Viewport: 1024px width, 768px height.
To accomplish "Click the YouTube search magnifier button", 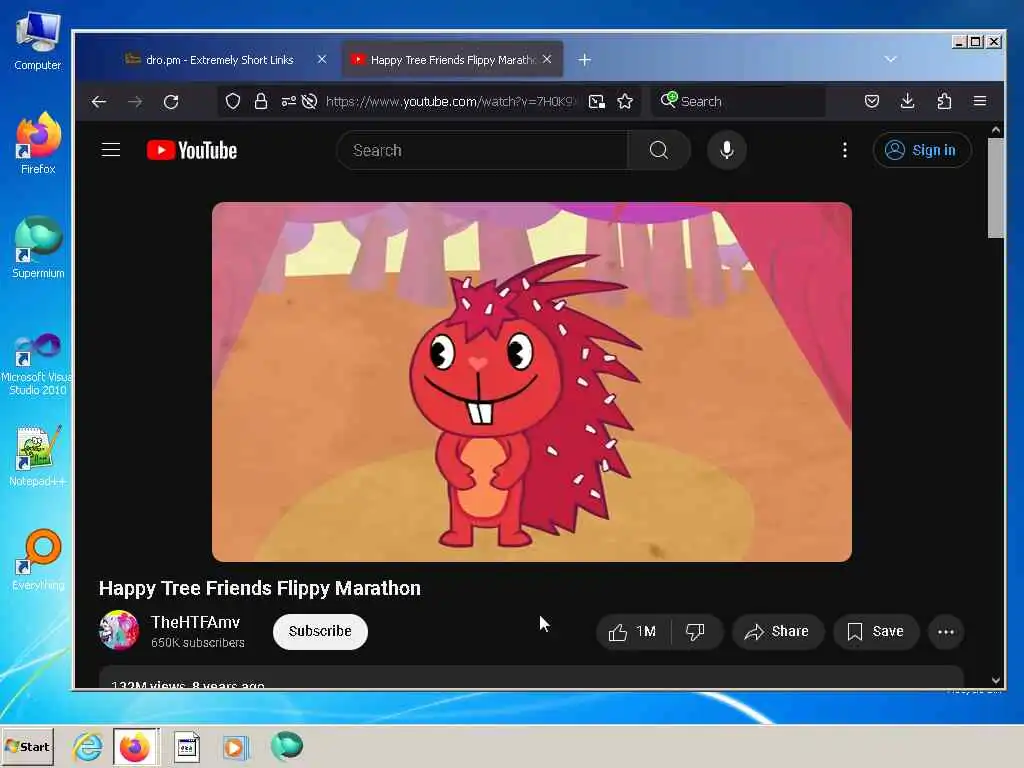I will (x=659, y=150).
